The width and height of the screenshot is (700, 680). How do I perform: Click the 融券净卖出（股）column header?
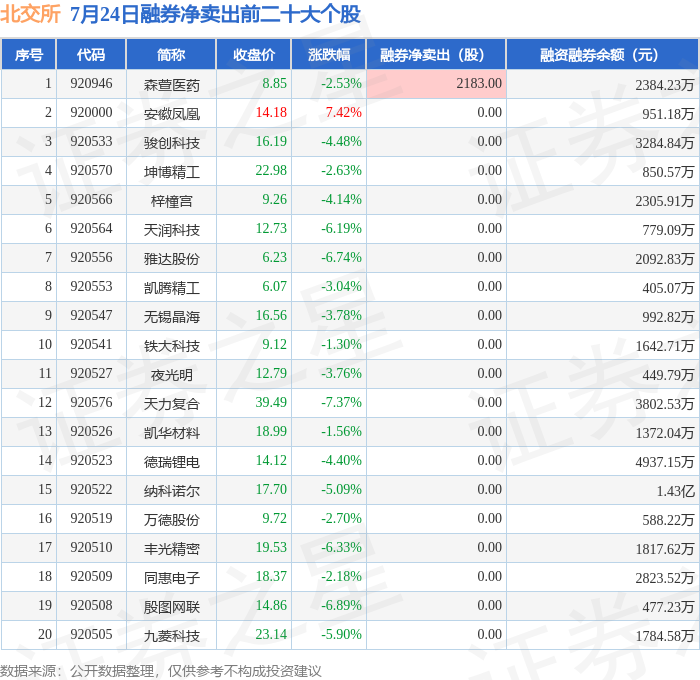pos(436,54)
